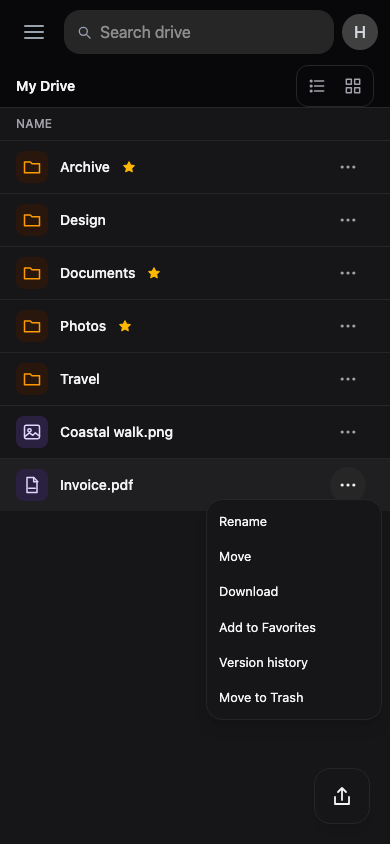
Task: Open more options for Documents
Action: pos(348,273)
